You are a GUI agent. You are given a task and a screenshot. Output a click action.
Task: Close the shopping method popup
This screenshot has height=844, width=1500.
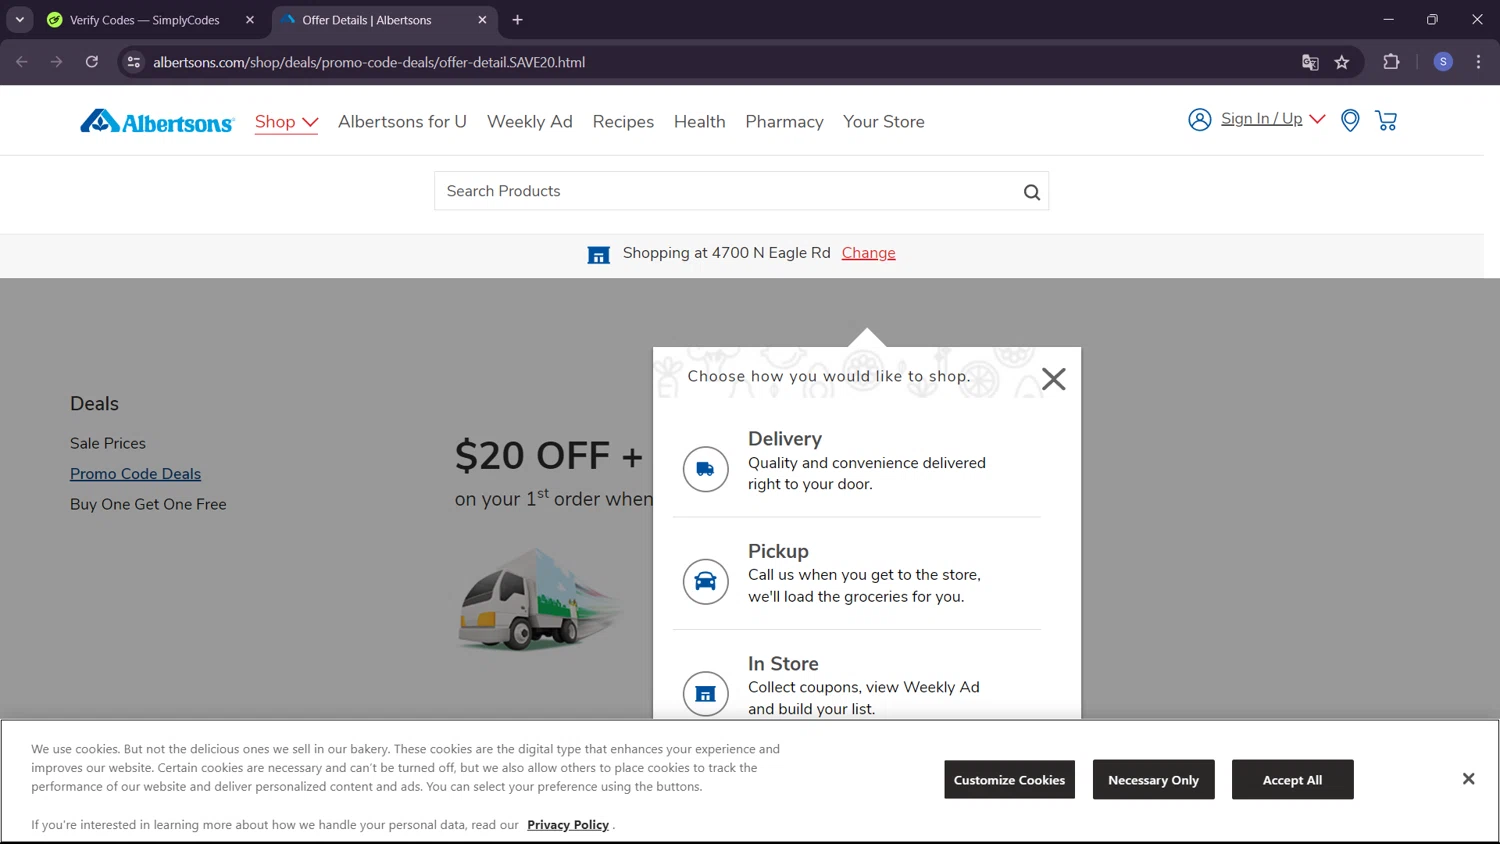click(x=1053, y=379)
